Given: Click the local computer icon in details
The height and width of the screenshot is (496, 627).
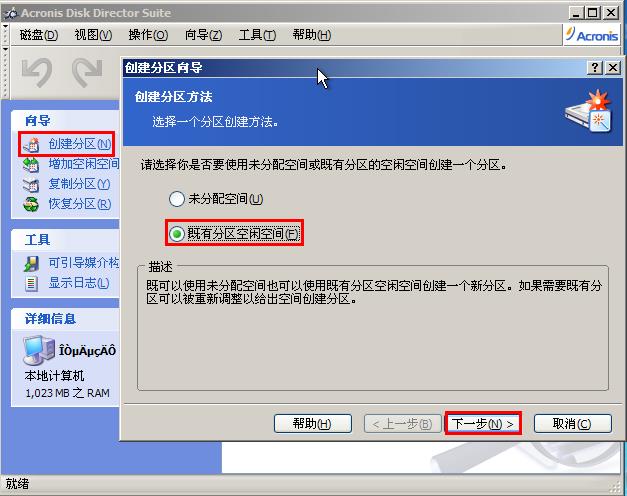Looking at the screenshot, I should click(39, 350).
